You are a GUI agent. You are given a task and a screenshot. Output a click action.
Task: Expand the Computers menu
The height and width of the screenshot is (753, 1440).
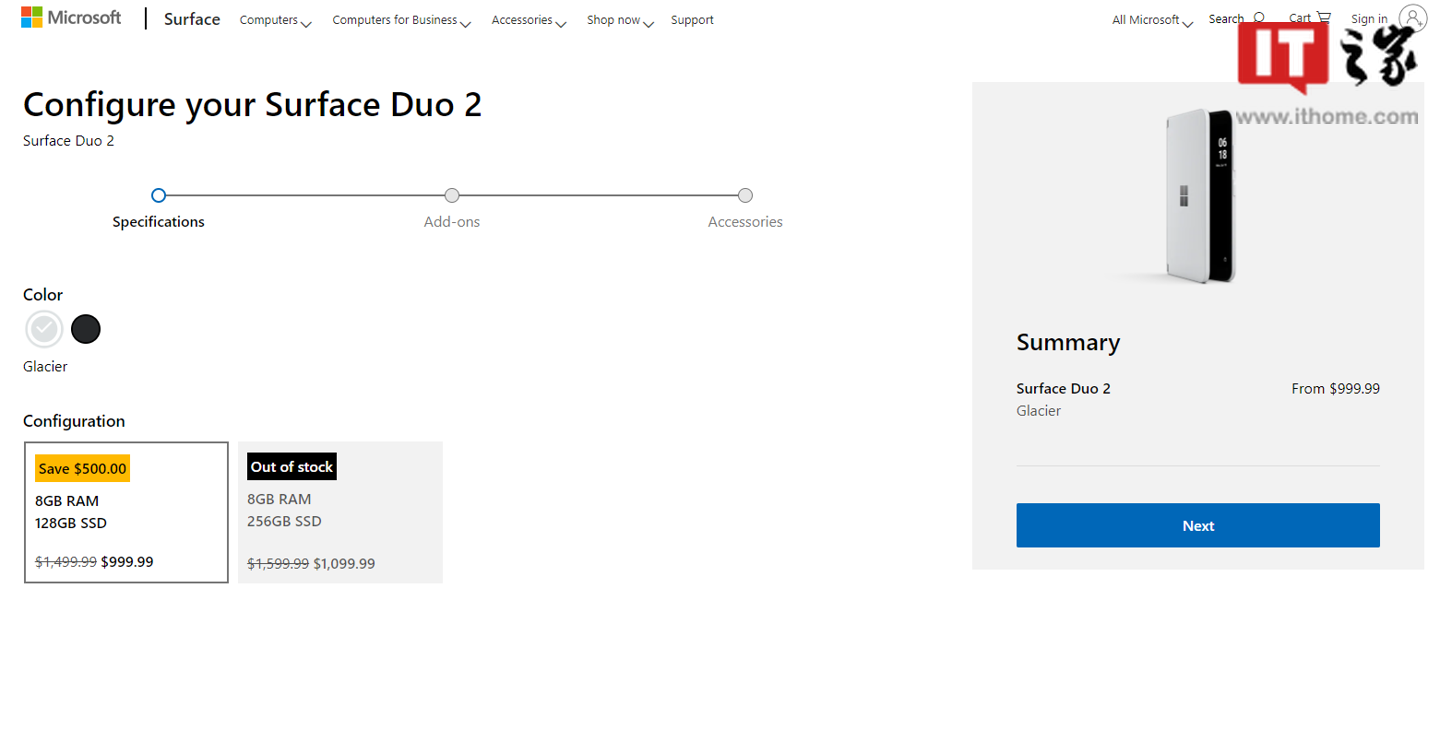coord(275,20)
